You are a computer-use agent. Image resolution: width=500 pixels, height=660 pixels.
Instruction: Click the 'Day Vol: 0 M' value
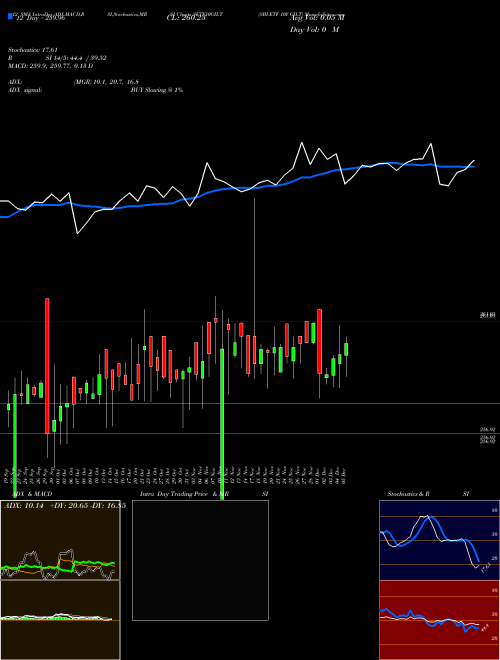coord(314,30)
